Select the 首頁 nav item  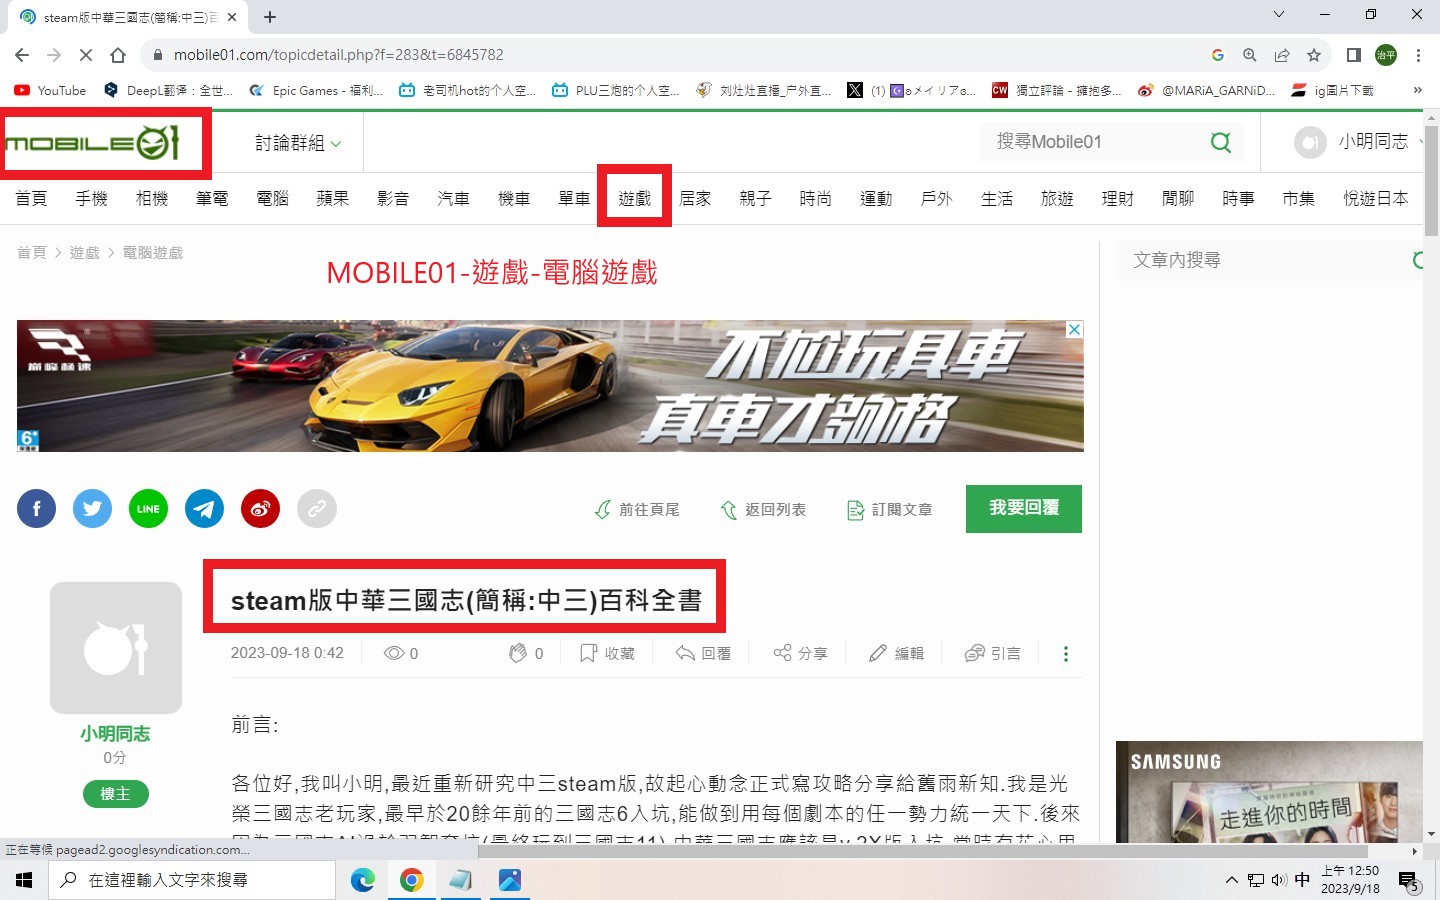click(31, 198)
